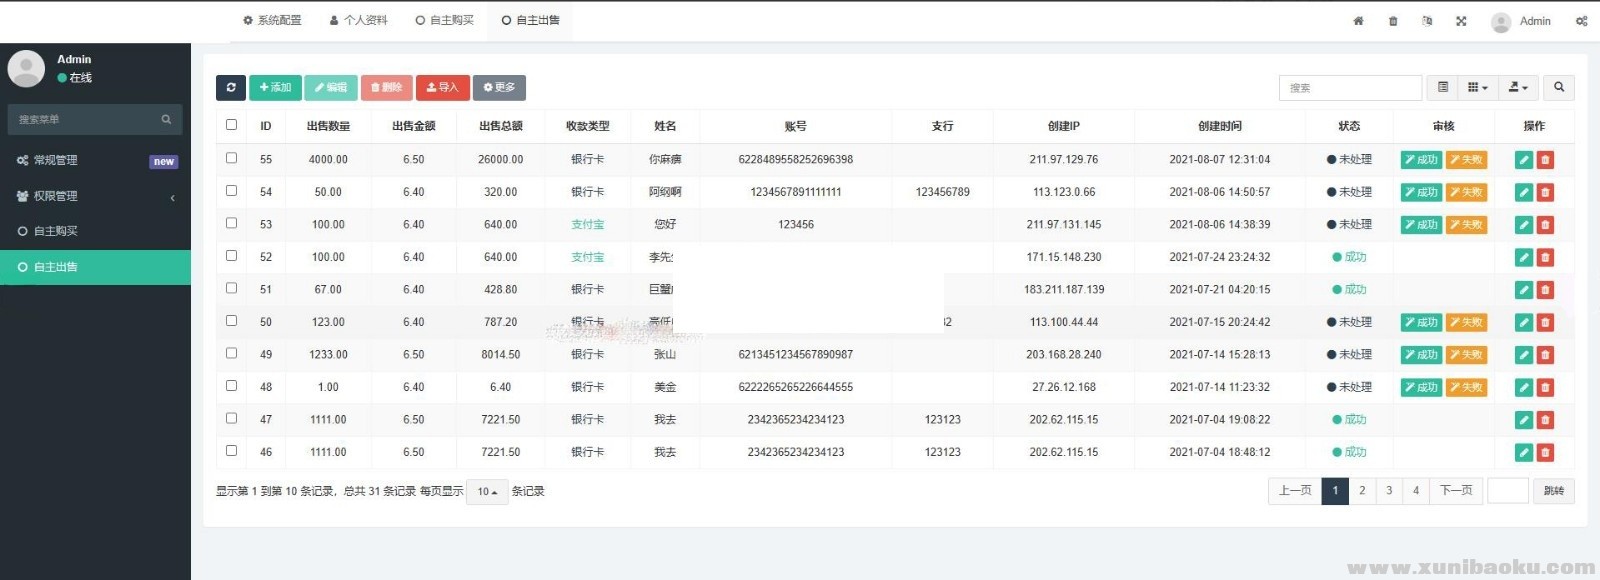Click the green edit pencil for row 55
Image resolution: width=1600 pixels, height=580 pixels.
1524,160
